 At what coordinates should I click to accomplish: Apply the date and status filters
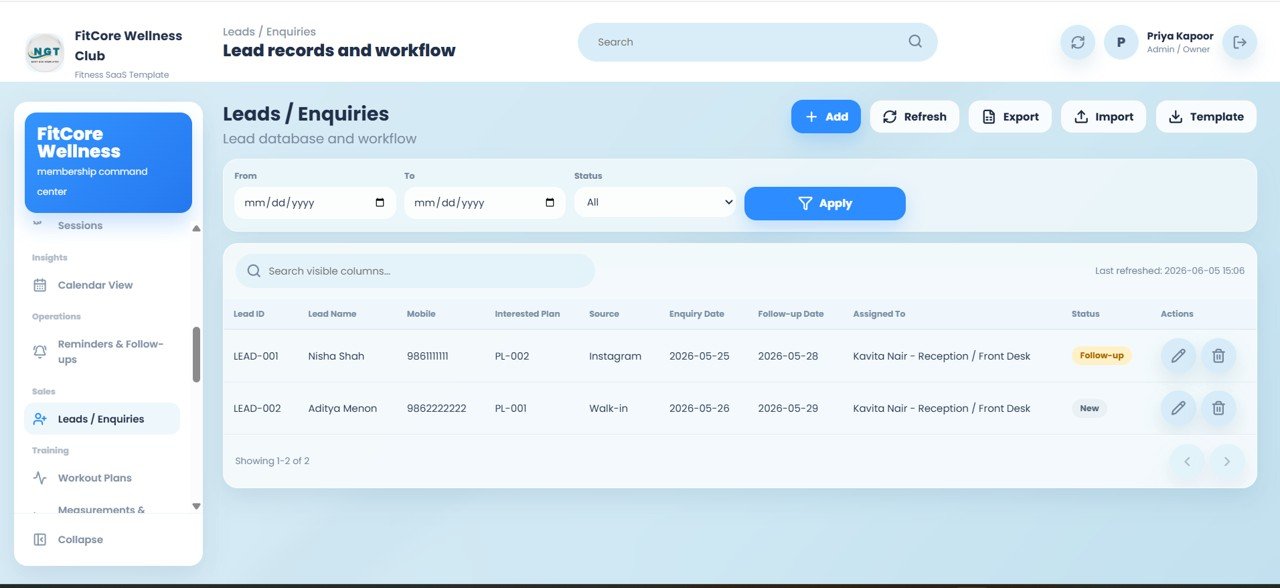(x=825, y=203)
